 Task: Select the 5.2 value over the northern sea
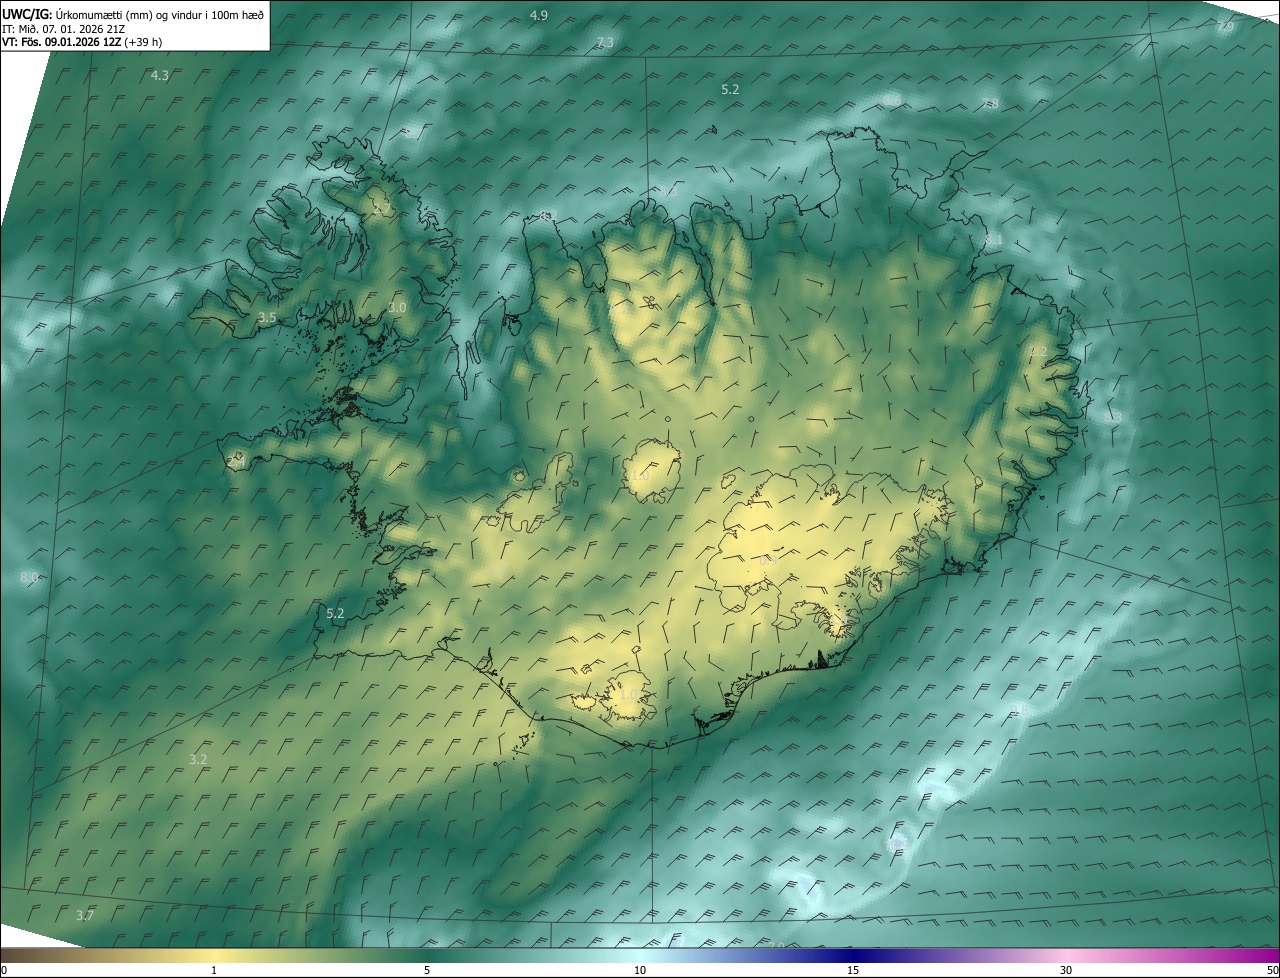pyautogui.click(x=730, y=89)
